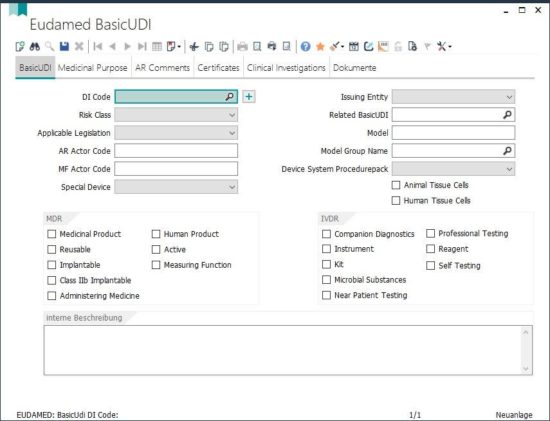Expand the Issuing Entity dropdown
550x421 pixels.
(x=453, y=97)
